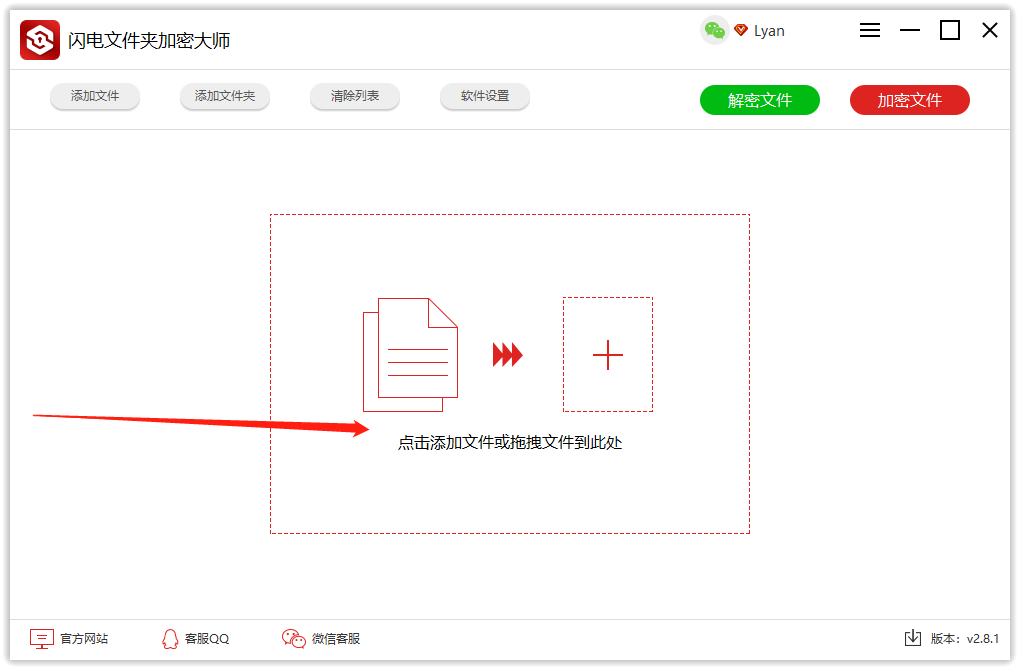This screenshot has width=1020, height=670.
Task: Click the WeChat icon in footer
Action: (x=293, y=639)
